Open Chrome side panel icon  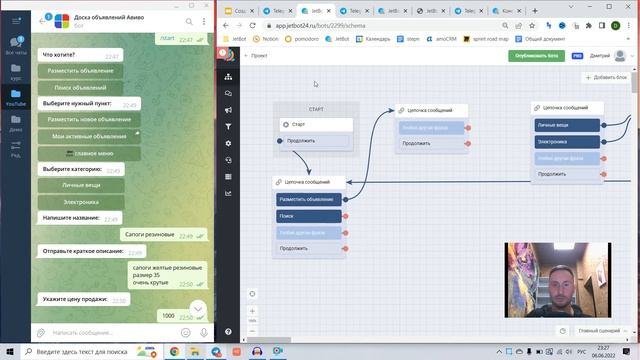602,25
